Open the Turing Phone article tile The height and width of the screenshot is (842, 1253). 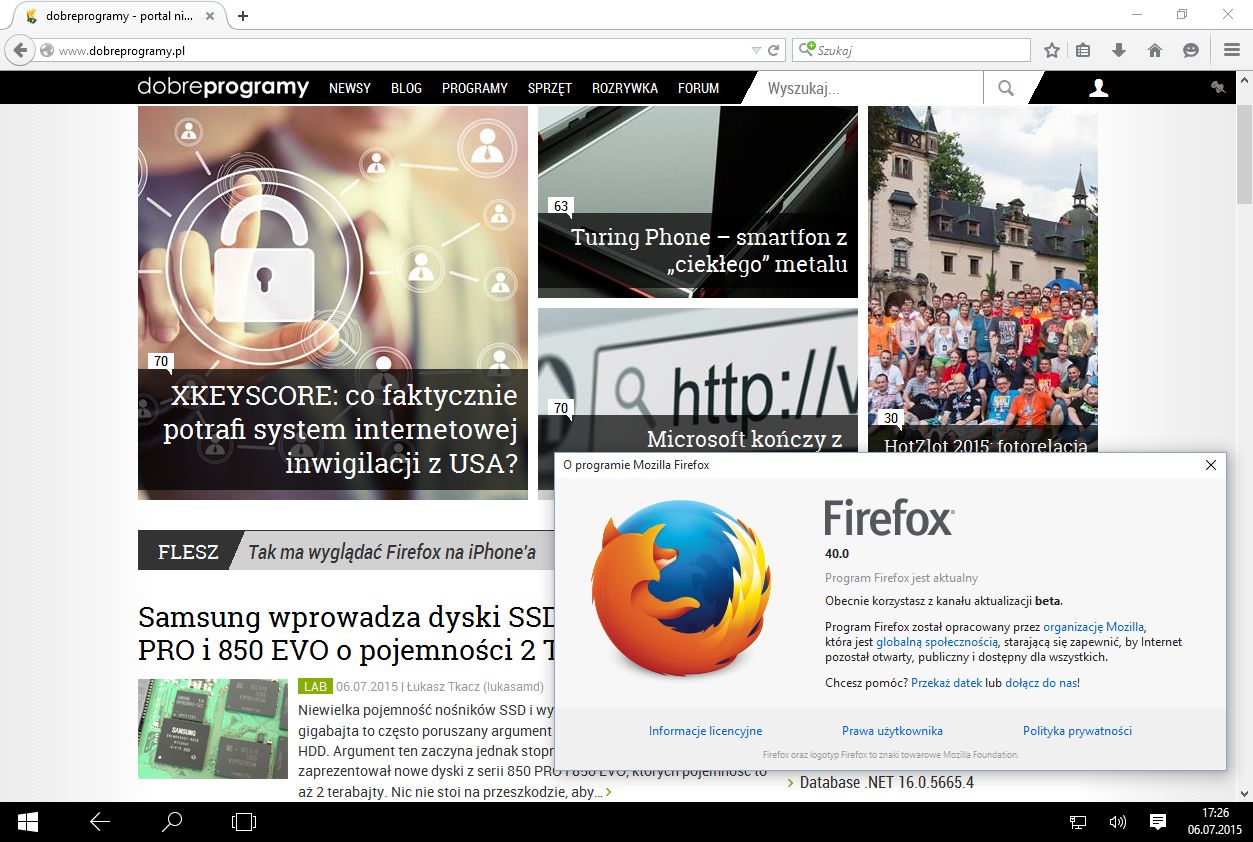698,202
